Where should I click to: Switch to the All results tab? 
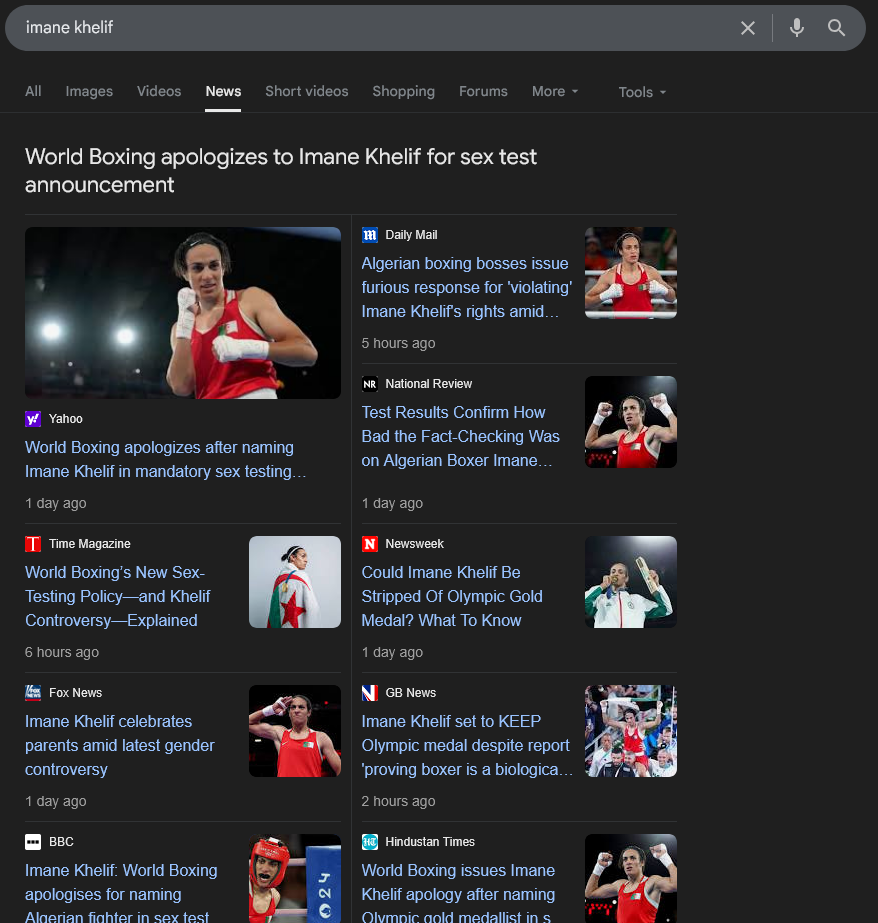(x=33, y=91)
